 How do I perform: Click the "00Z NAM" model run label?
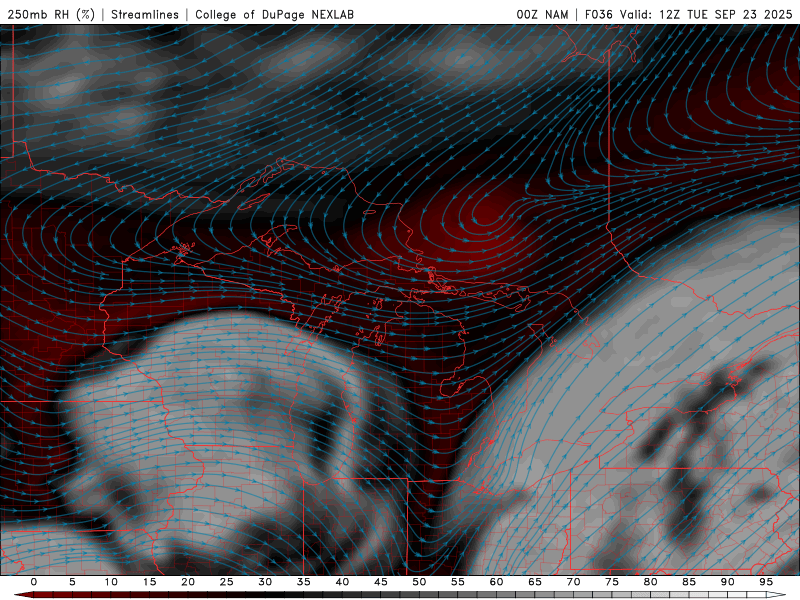[542, 14]
